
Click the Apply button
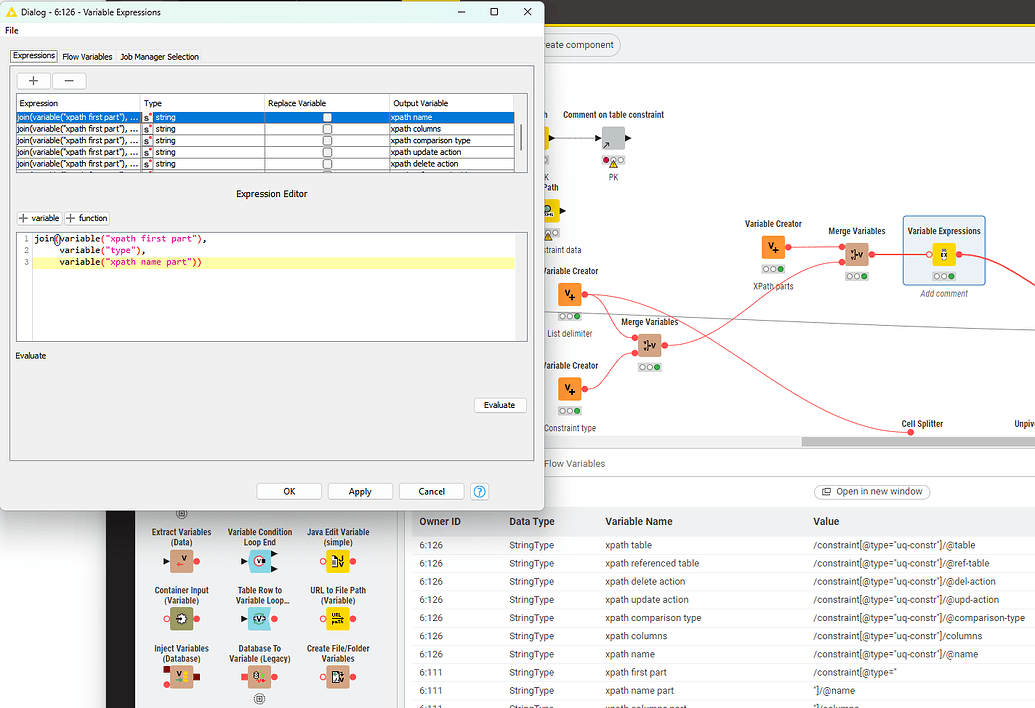360,492
